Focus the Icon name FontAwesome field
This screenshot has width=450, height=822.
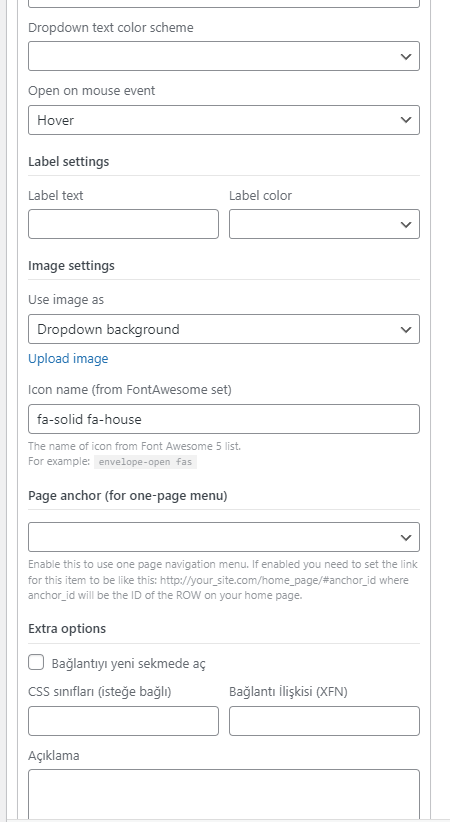coord(223,419)
